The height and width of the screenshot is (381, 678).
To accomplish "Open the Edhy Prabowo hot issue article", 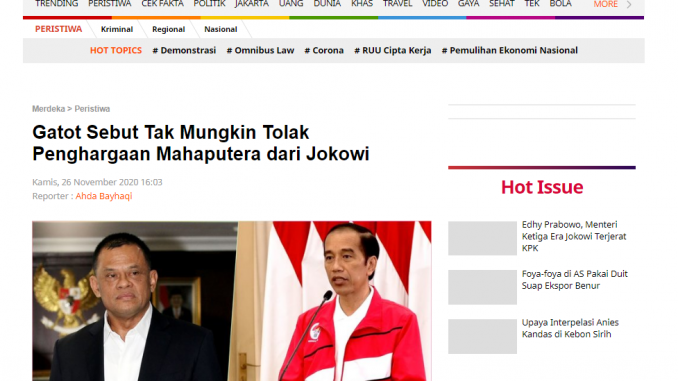I will (x=574, y=237).
